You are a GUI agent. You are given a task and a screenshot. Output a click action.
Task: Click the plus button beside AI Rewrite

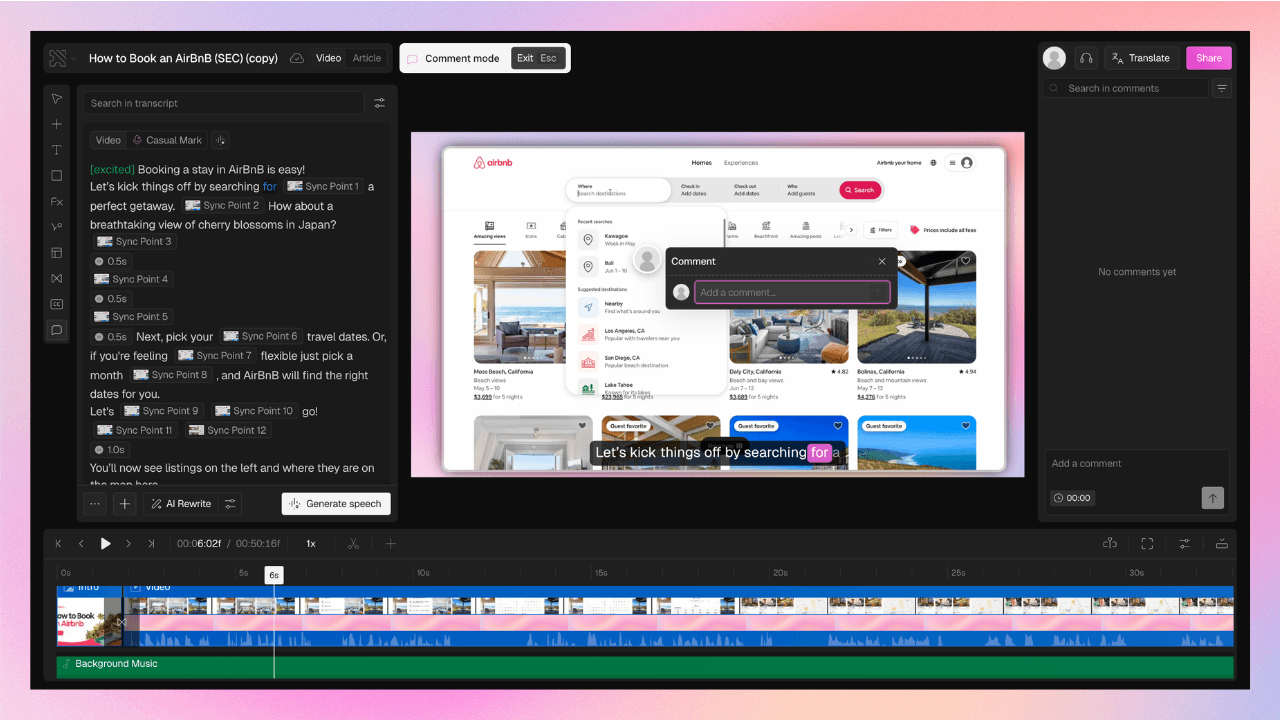point(125,504)
